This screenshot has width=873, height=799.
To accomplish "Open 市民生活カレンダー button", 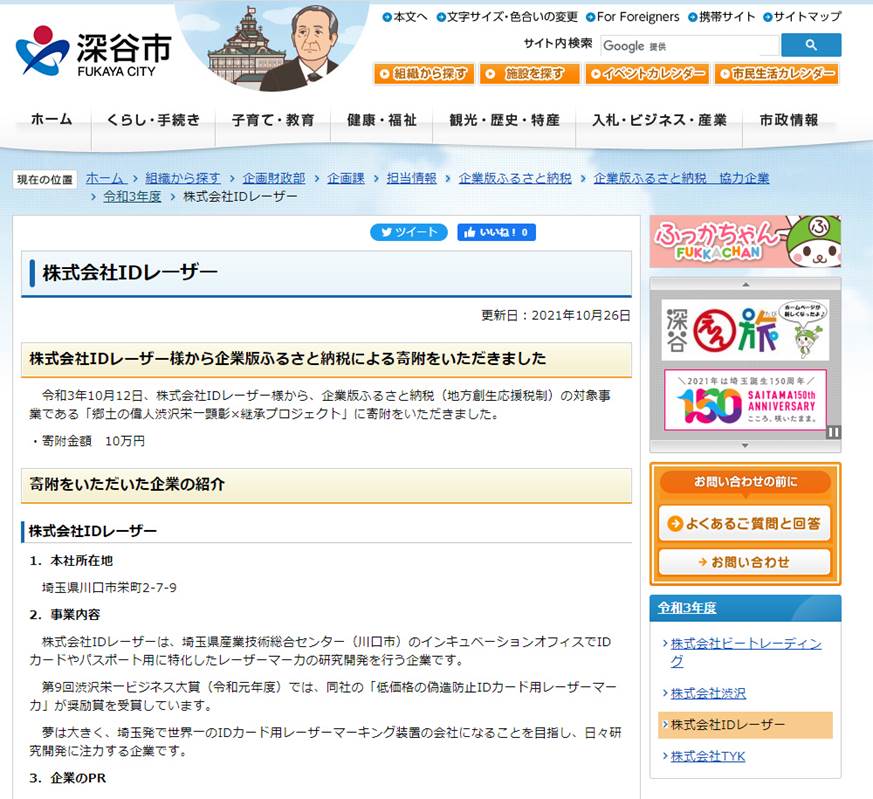I will point(777,73).
